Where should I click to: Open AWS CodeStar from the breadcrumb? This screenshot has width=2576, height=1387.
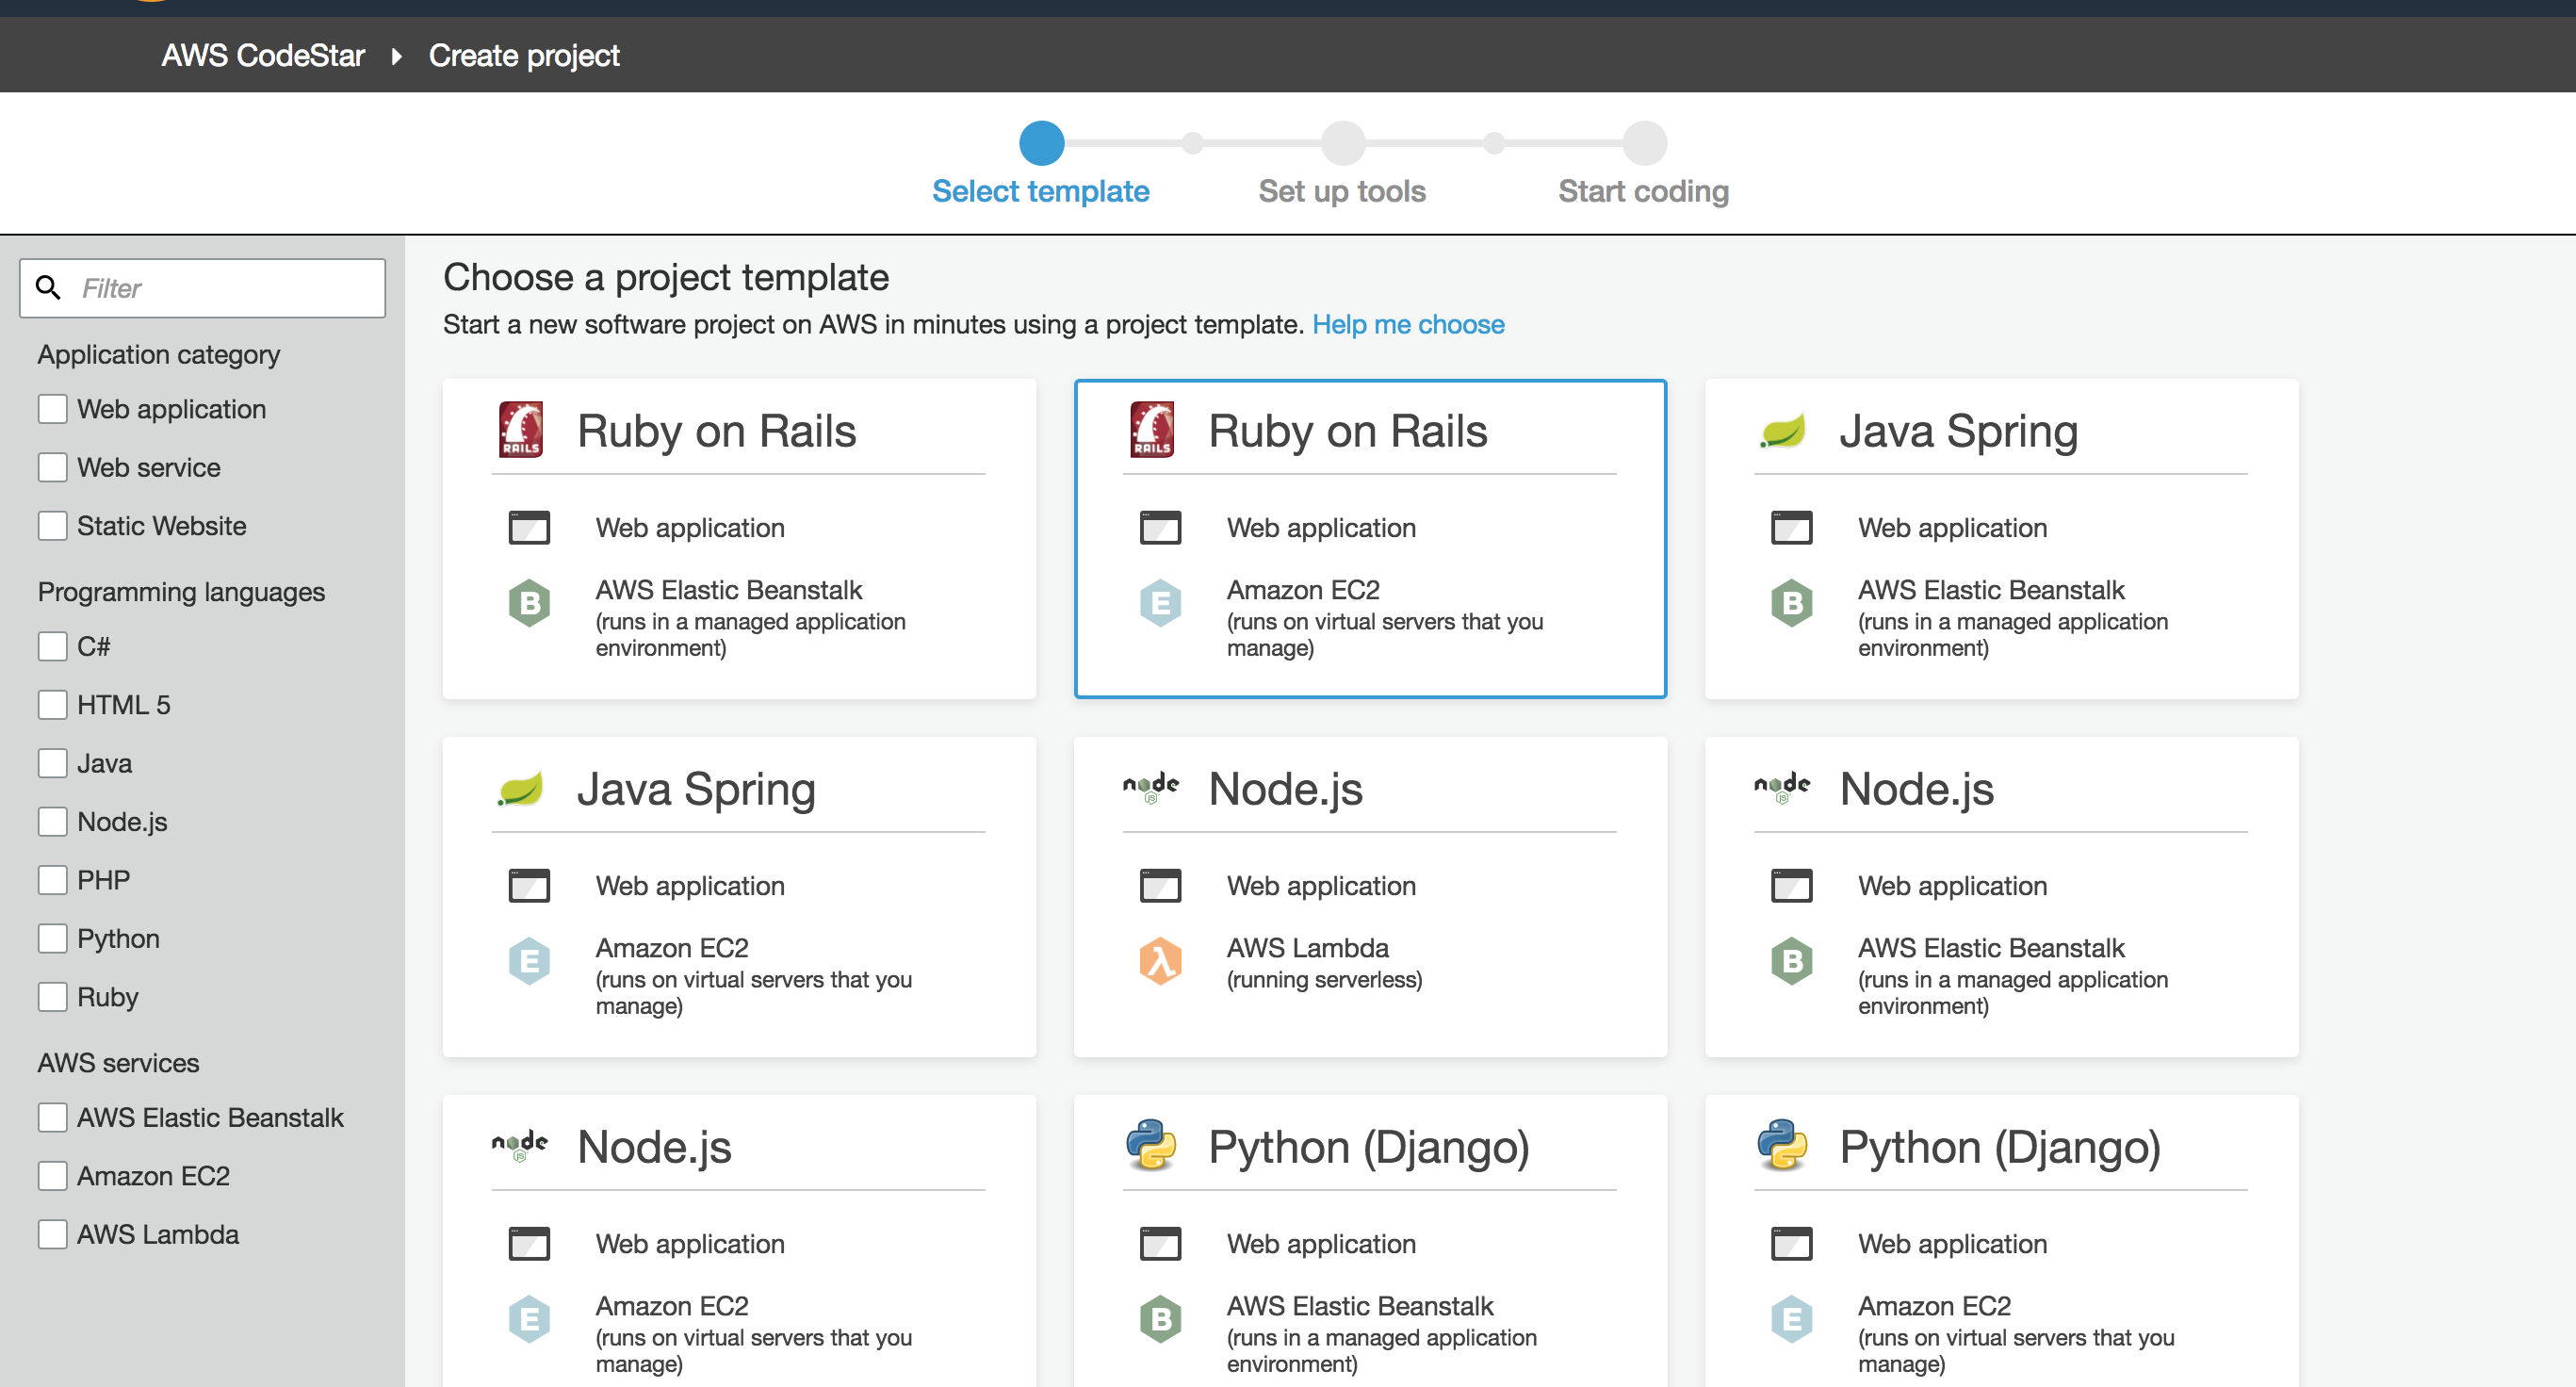263,55
